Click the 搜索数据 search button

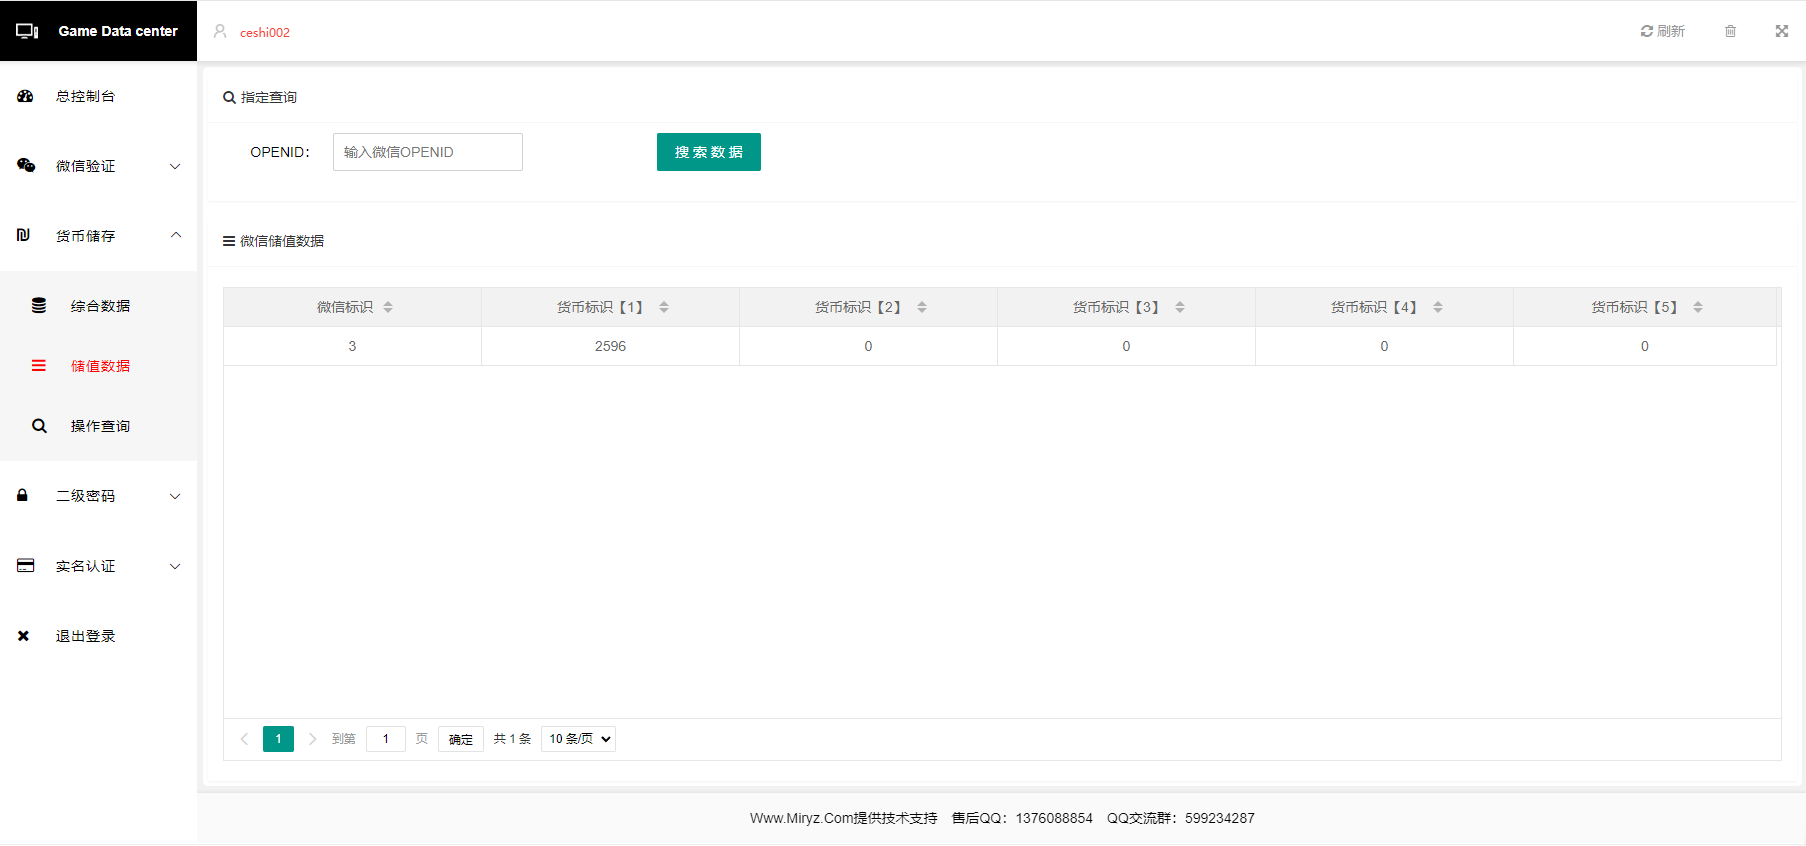click(708, 152)
